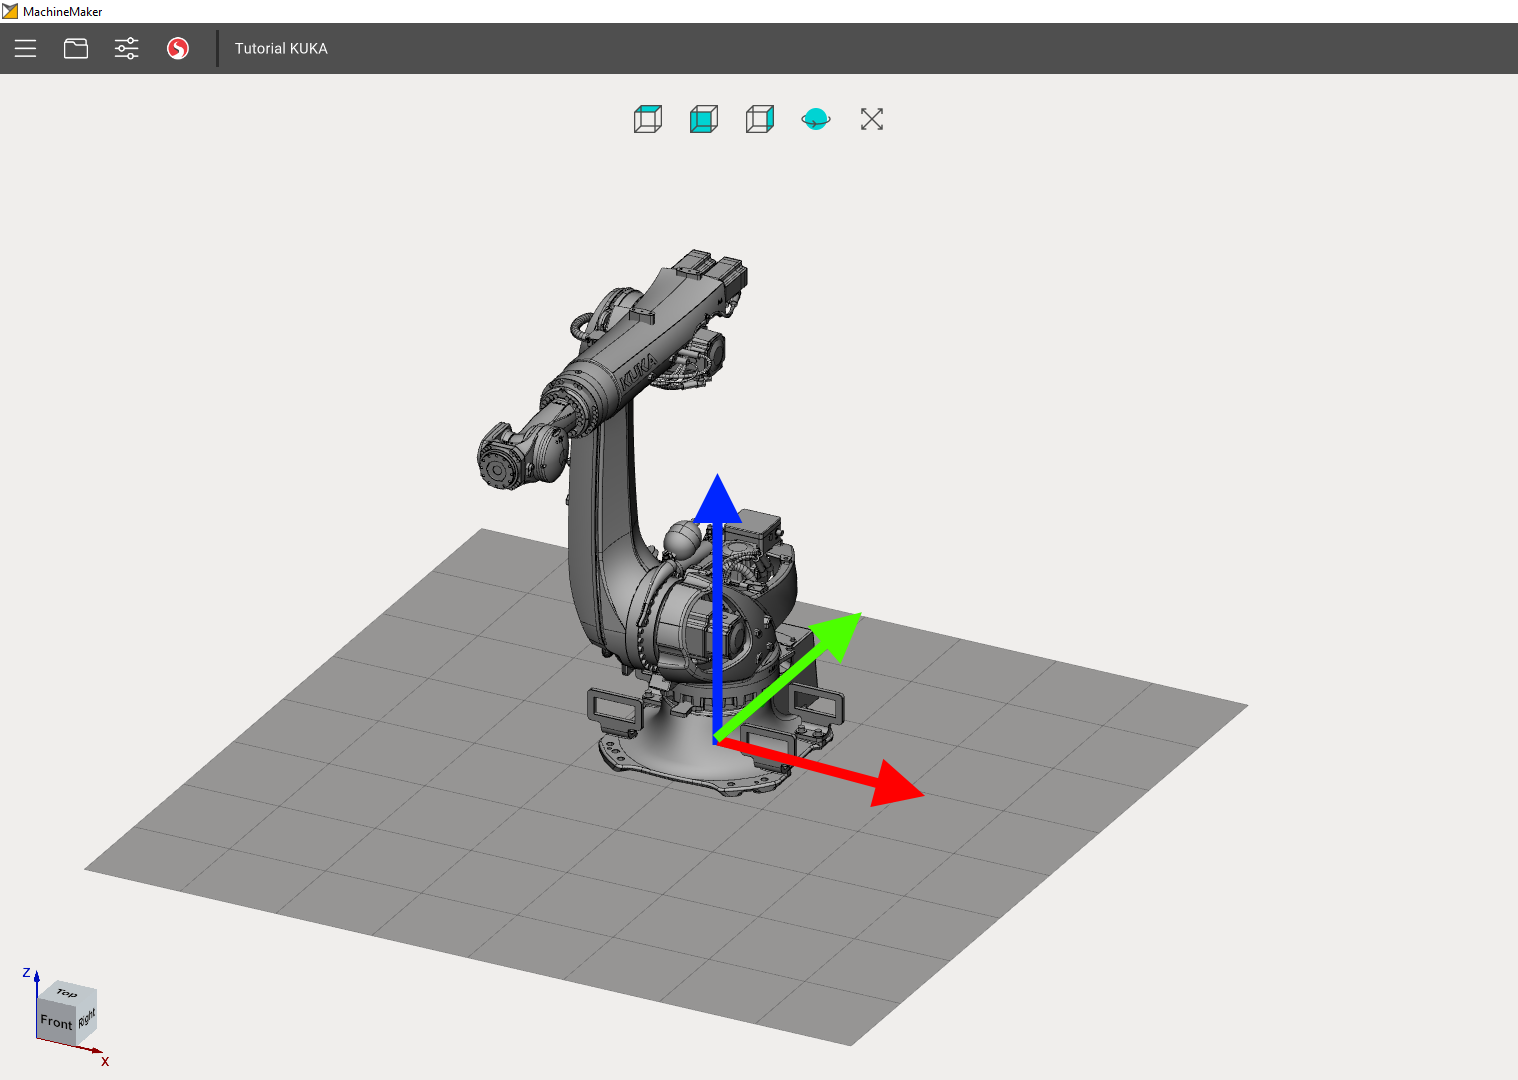Open the project folder icon

76,48
